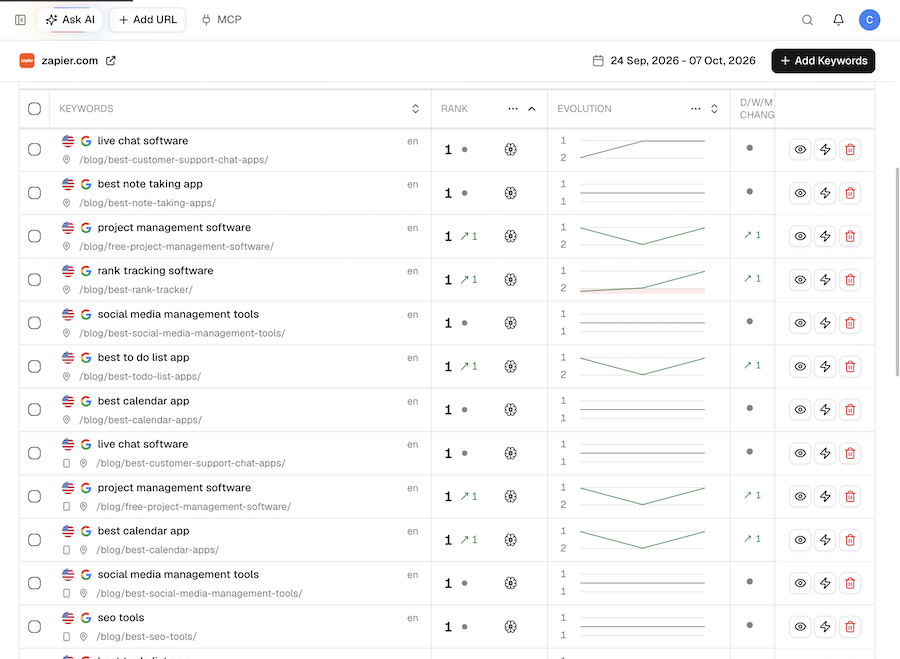Open the MCP item
The image size is (900, 659).
(222, 20)
